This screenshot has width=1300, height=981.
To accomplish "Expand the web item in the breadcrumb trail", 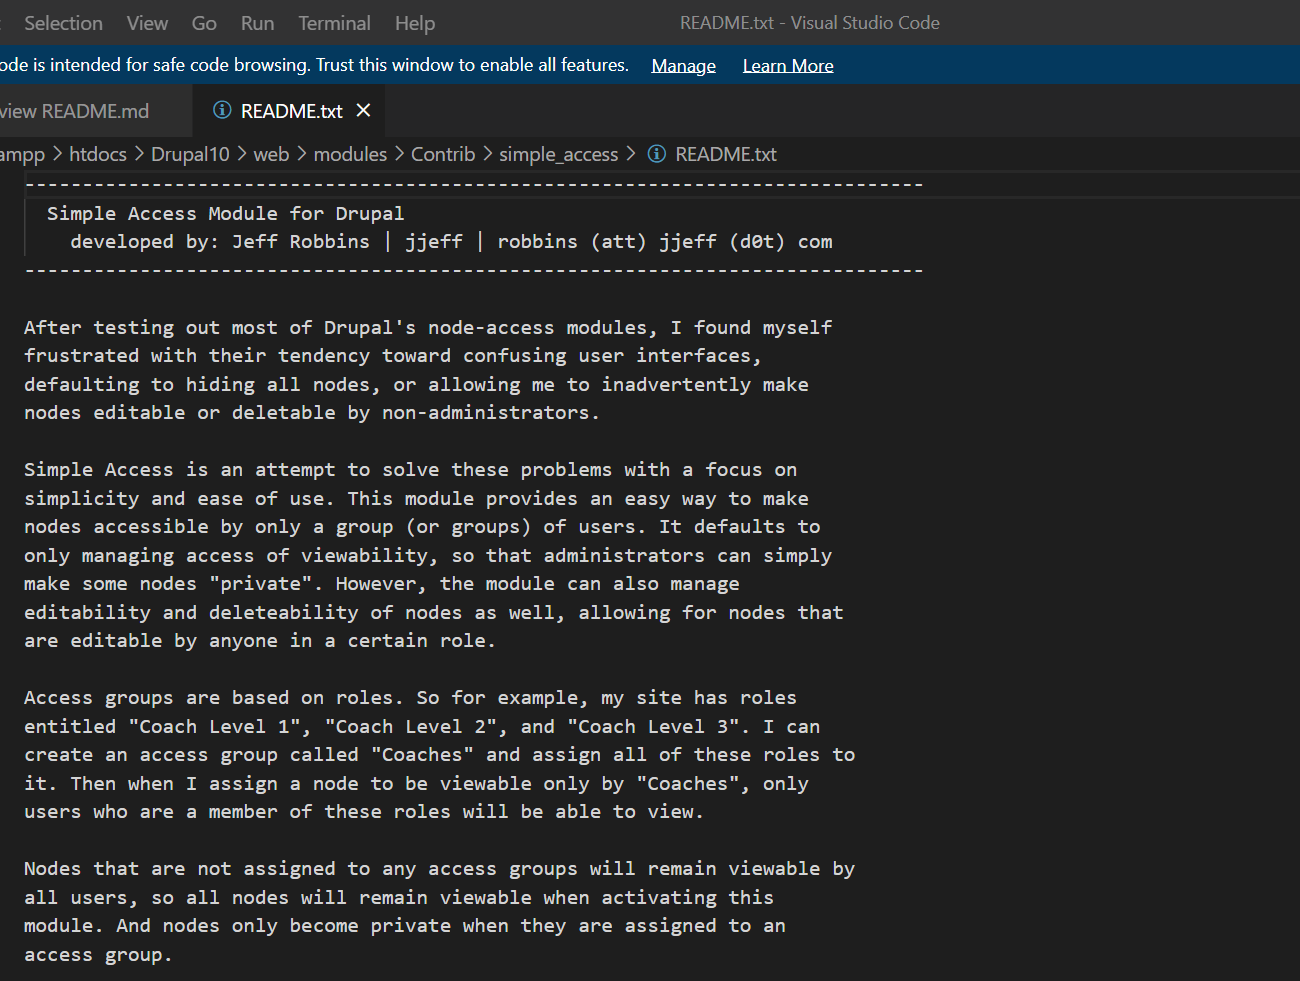I will (x=272, y=154).
